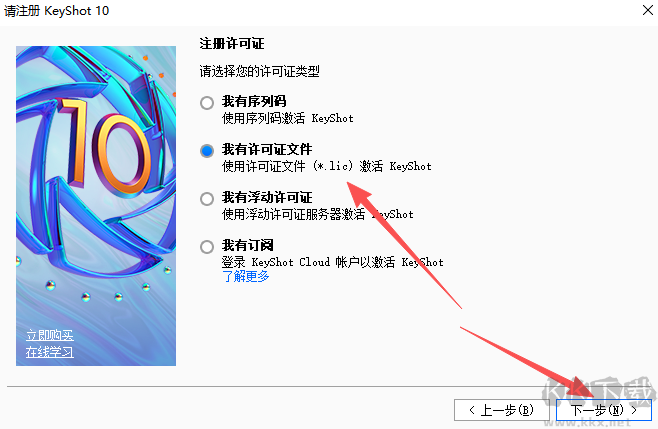Screen dimensions: 658x429
Task: Click the 使用浮动许可证服务器激活 description
Action: coord(318,214)
